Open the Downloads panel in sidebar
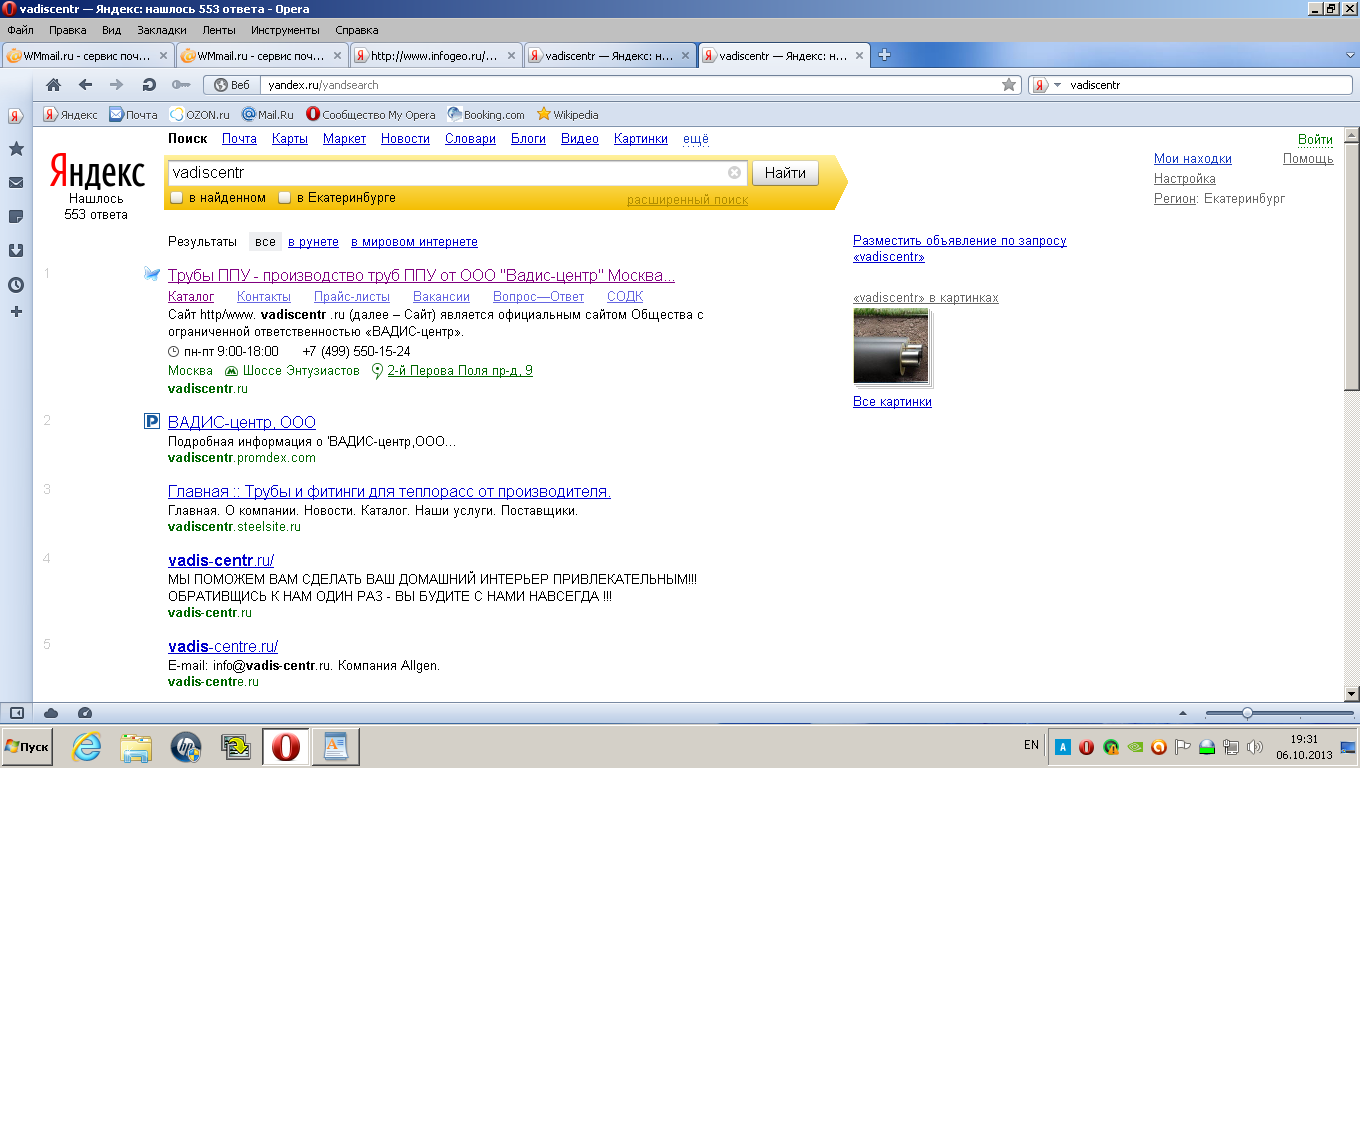 16,250
